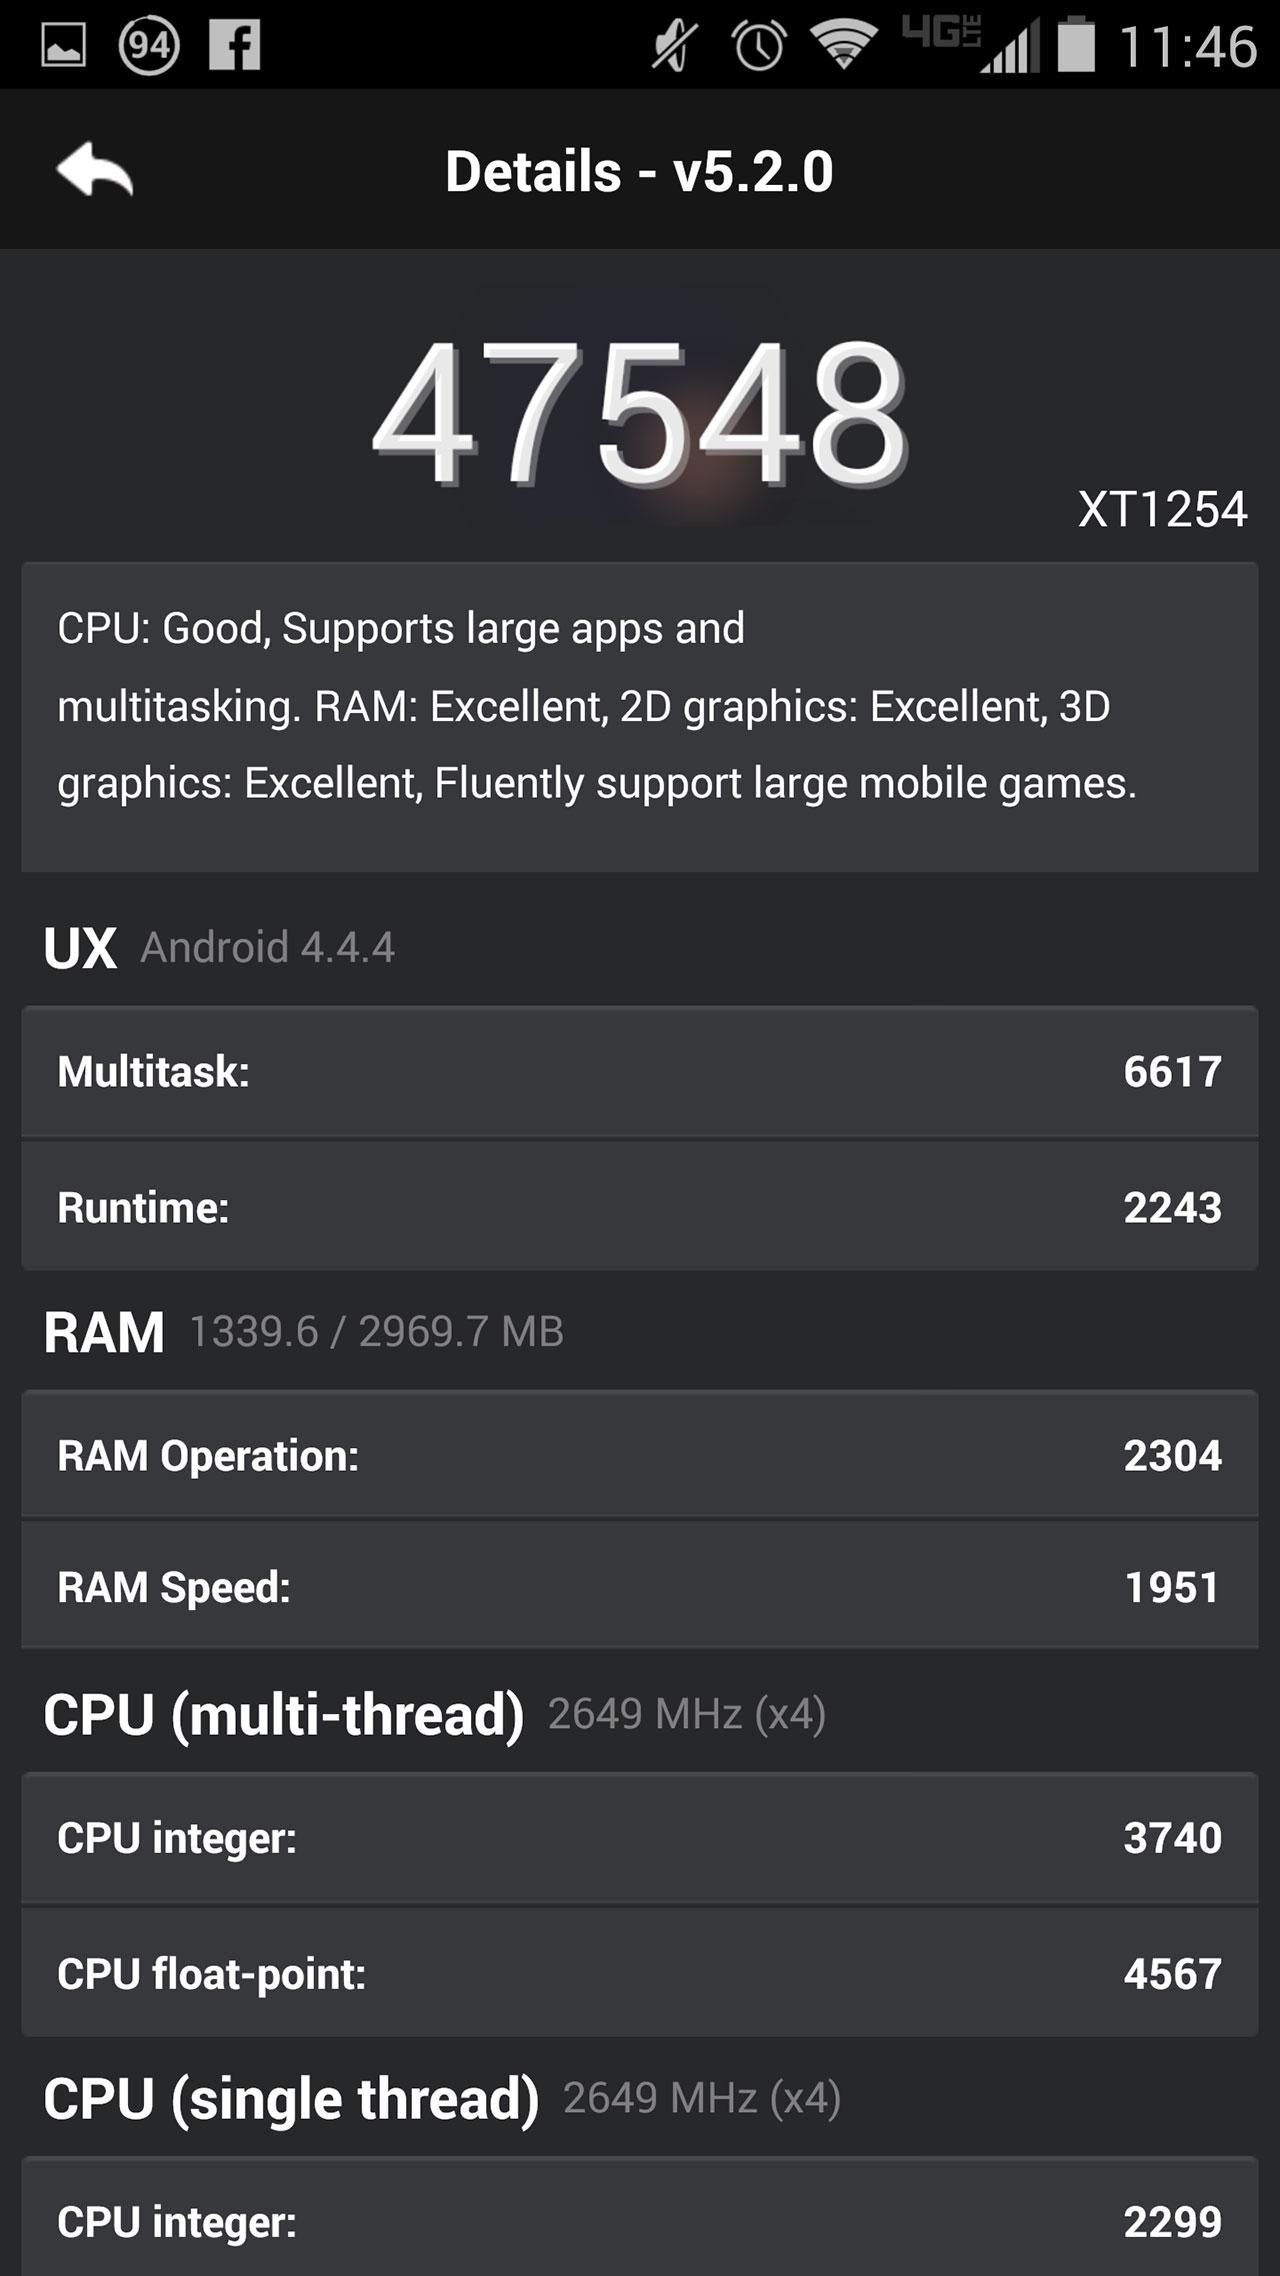
Task: Tap the battery level icon
Action: coord(1076,46)
